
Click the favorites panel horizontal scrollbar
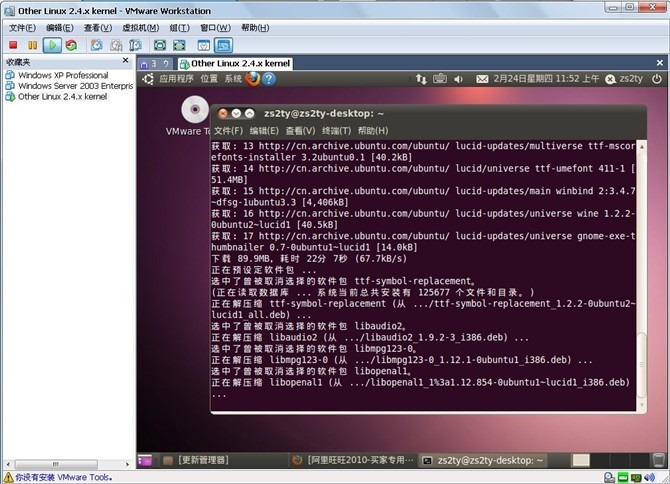(x=56, y=464)
